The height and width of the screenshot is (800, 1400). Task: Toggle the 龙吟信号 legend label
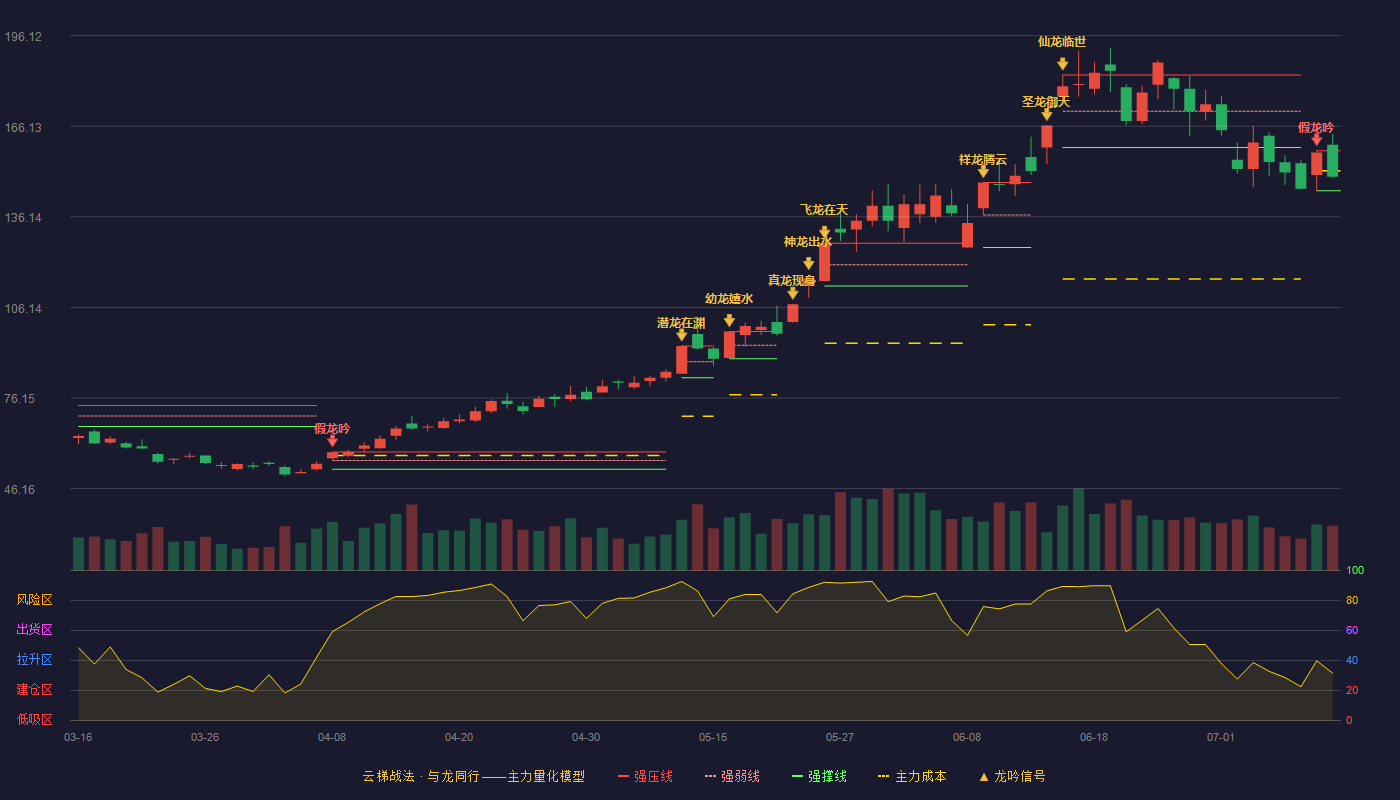[1020, 776]
